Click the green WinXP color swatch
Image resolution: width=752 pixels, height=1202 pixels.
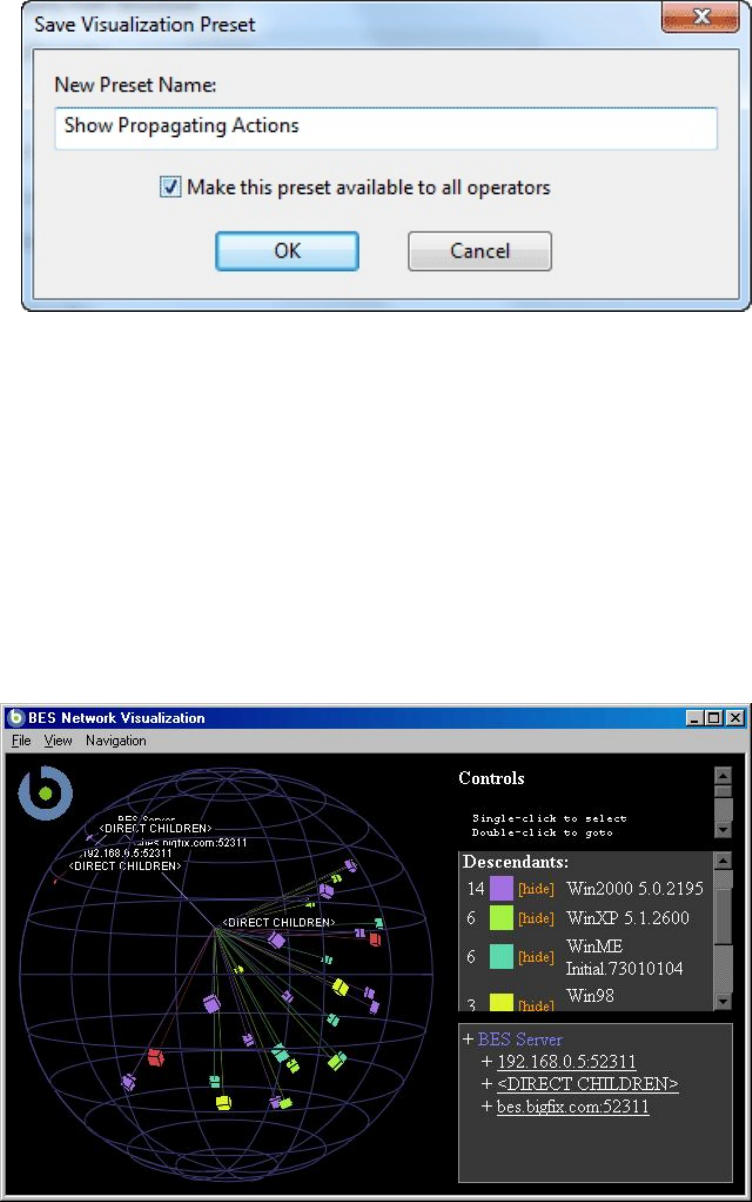[501, 918]
